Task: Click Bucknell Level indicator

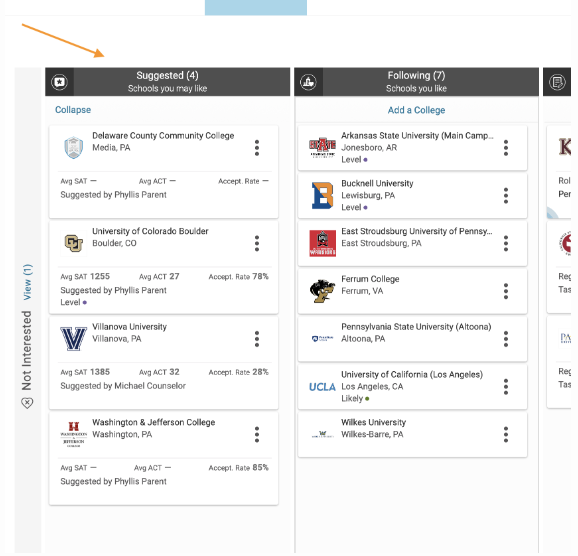Action: click(354, 207)
